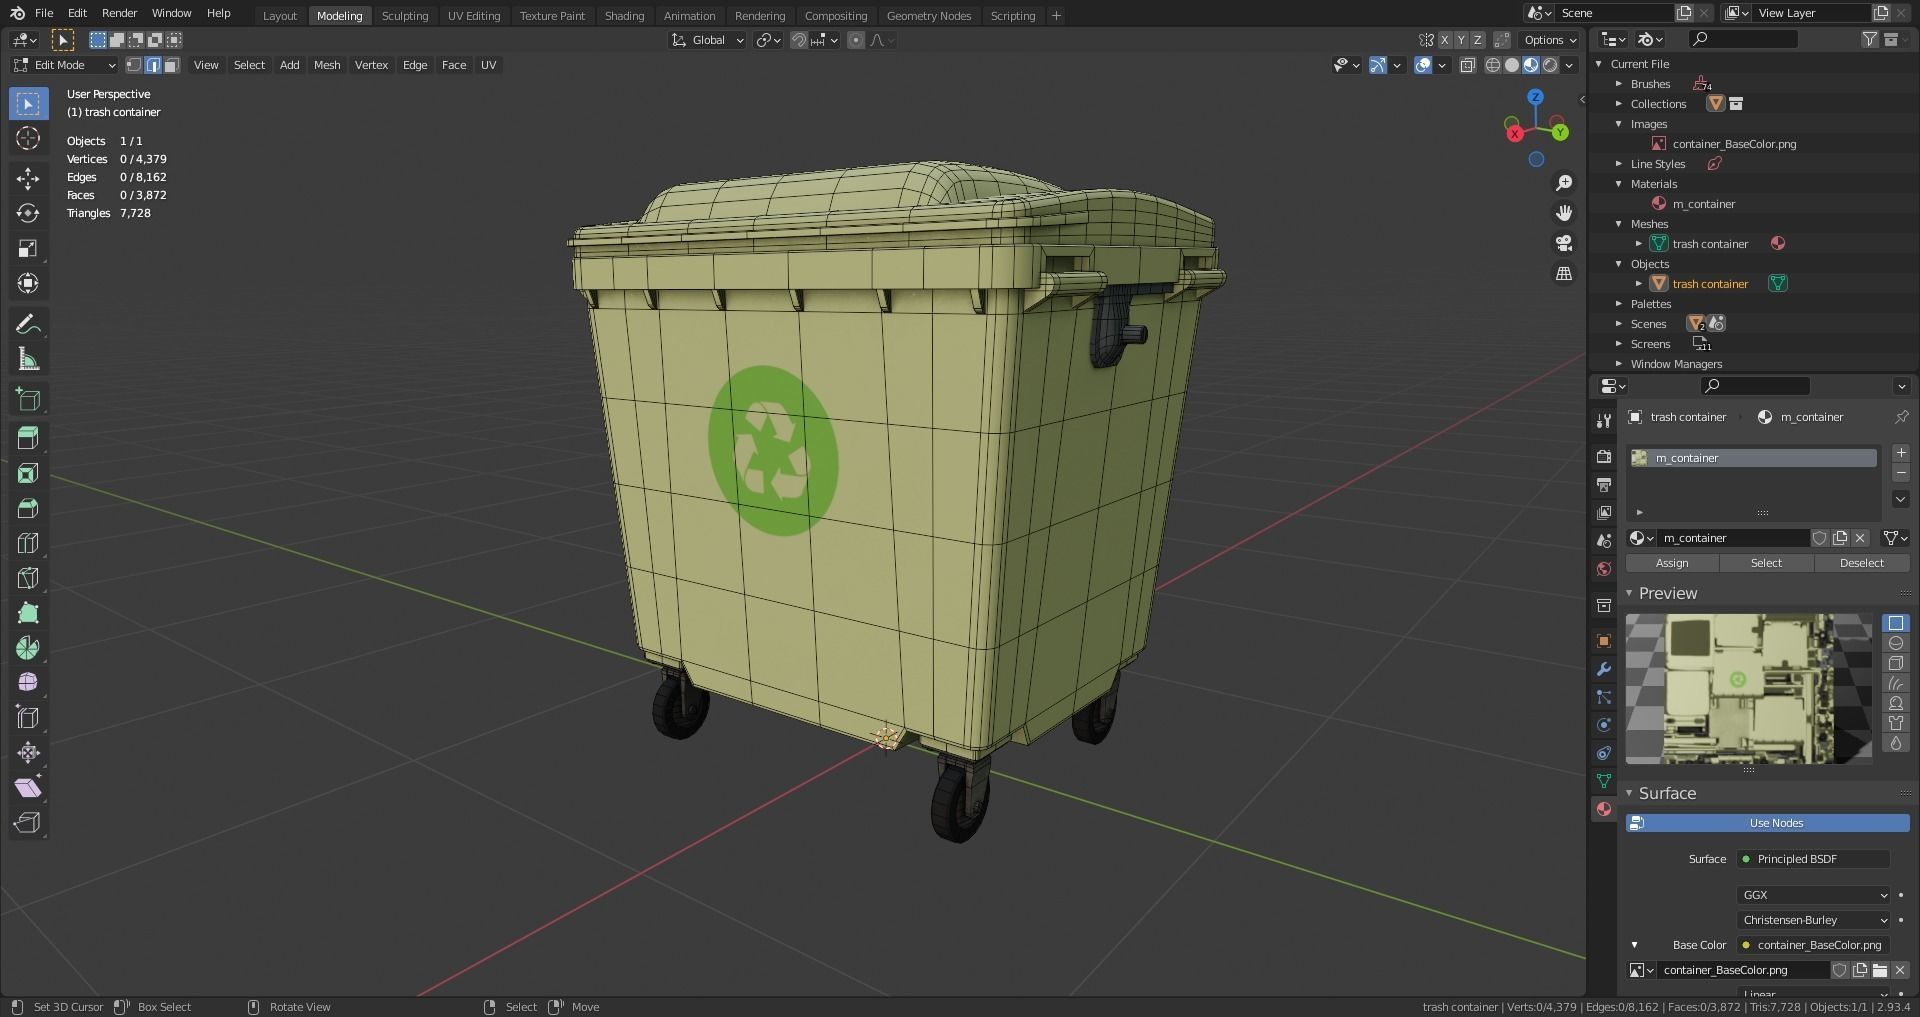Click the Deselect button
This screenshot has height=1017, width=1920.
pyautogui.click(x=1861, y=563)
